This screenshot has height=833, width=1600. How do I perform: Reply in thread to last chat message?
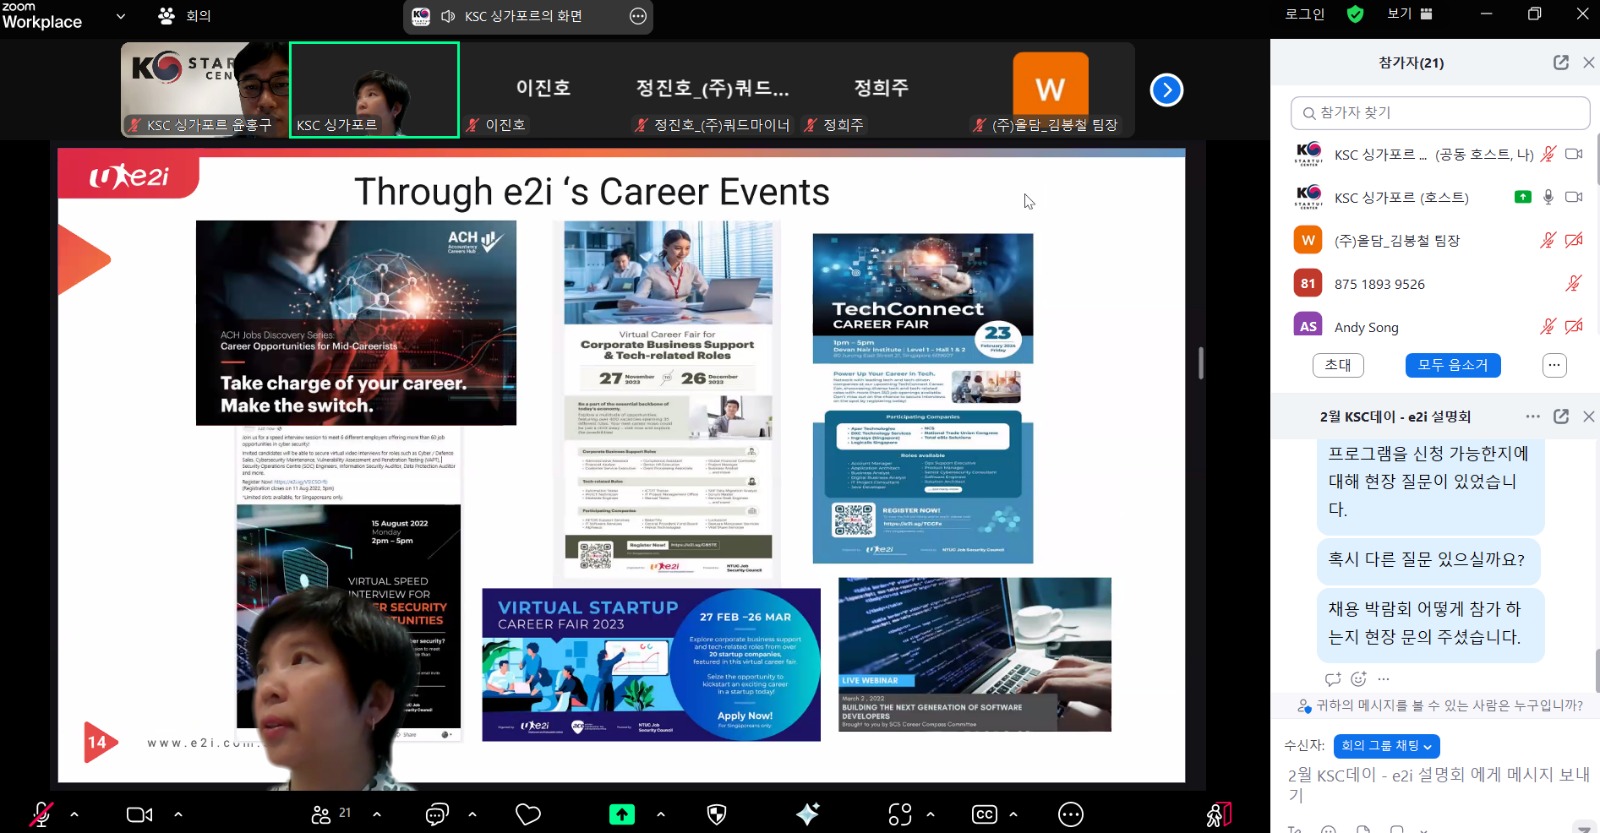(1332, 679)
